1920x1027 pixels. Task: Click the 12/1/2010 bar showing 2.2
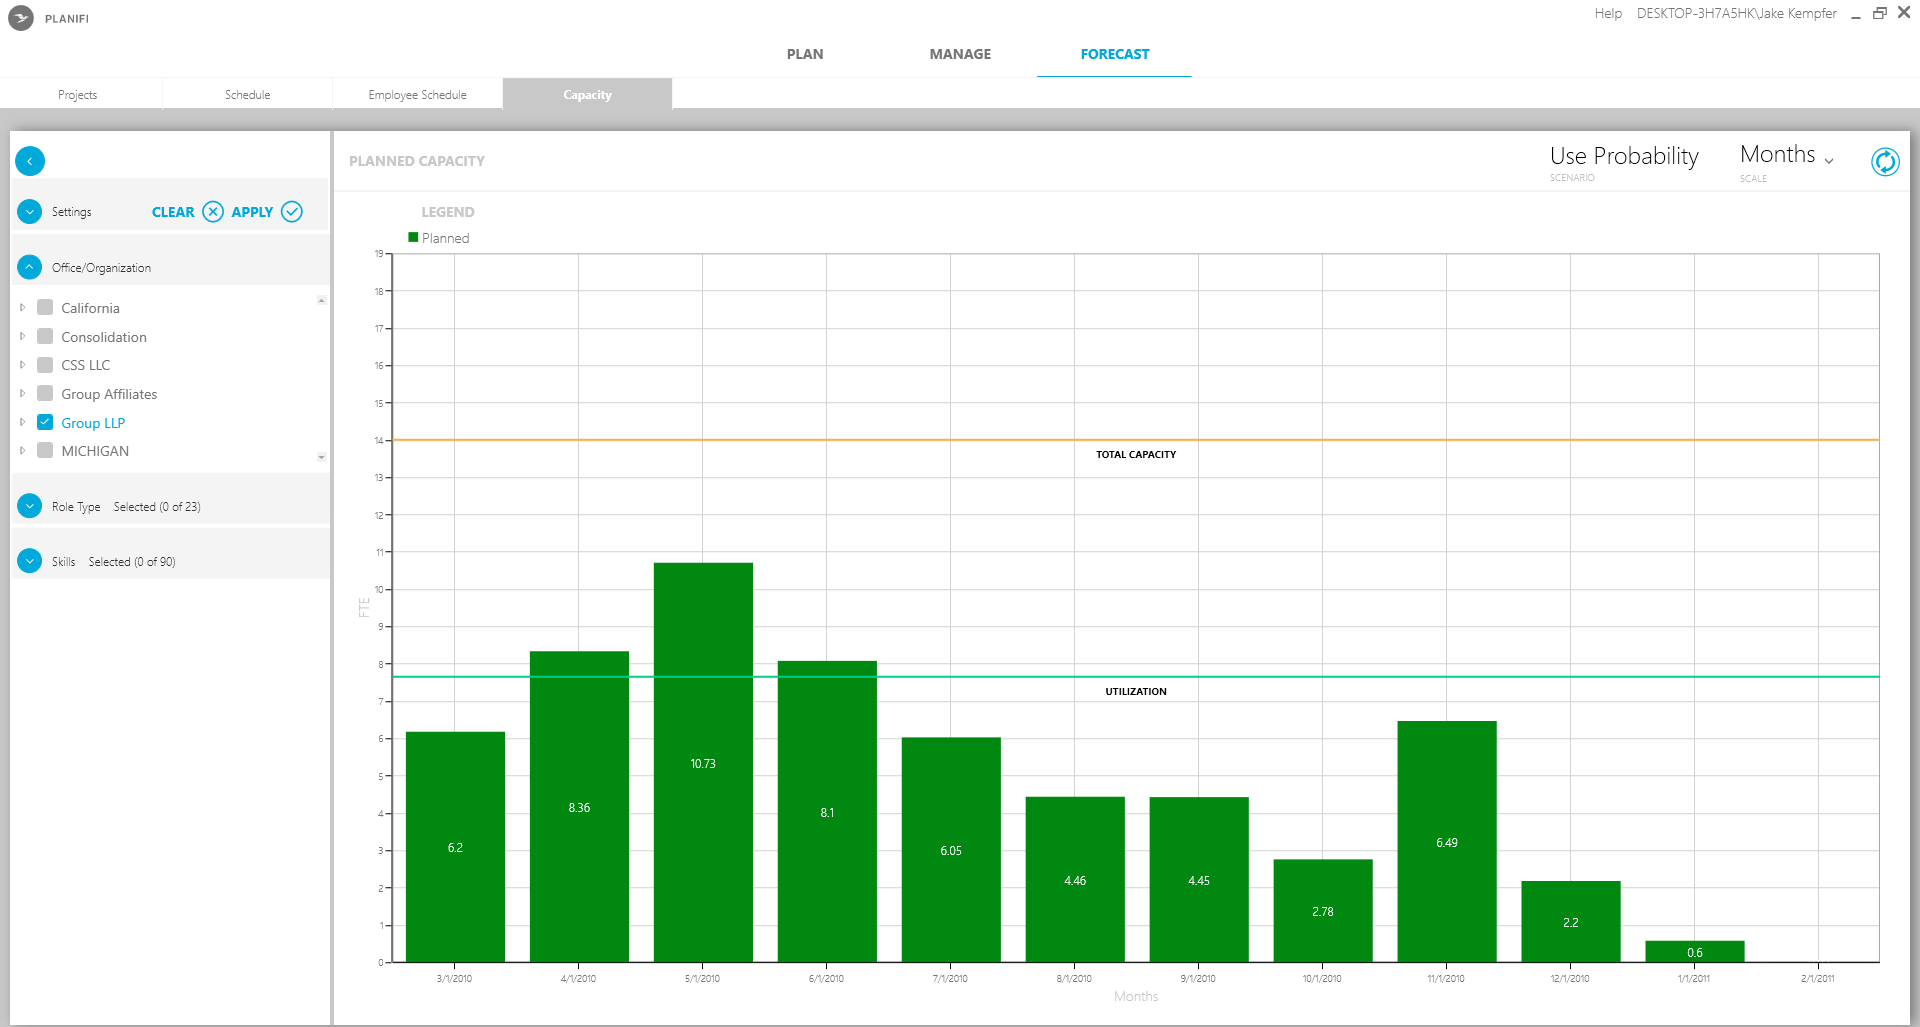[x=1571, y=922]
